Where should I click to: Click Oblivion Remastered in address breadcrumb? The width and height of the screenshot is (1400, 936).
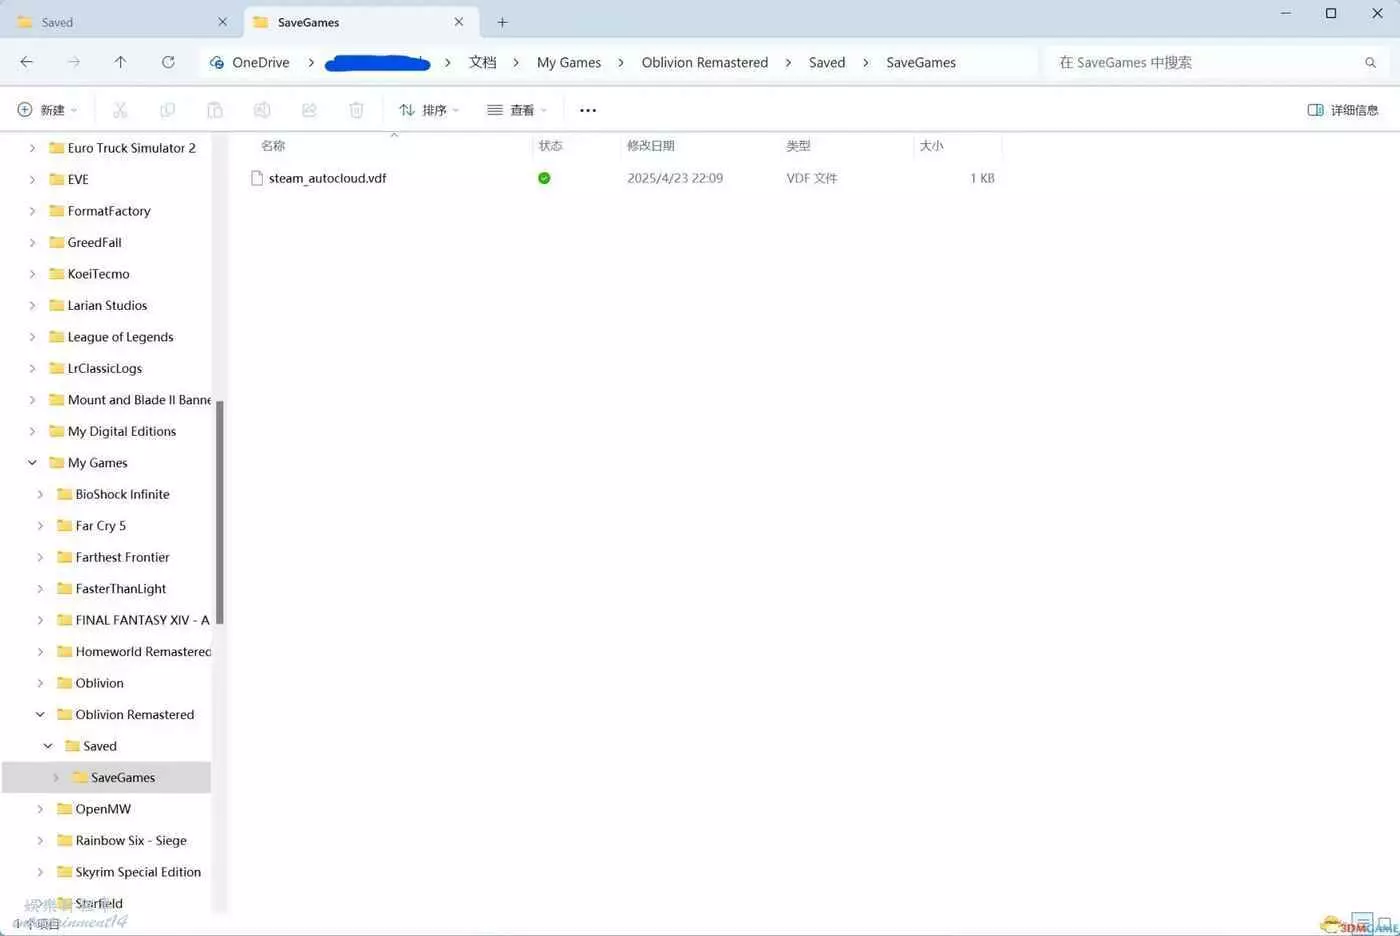[x=704, y=62]
